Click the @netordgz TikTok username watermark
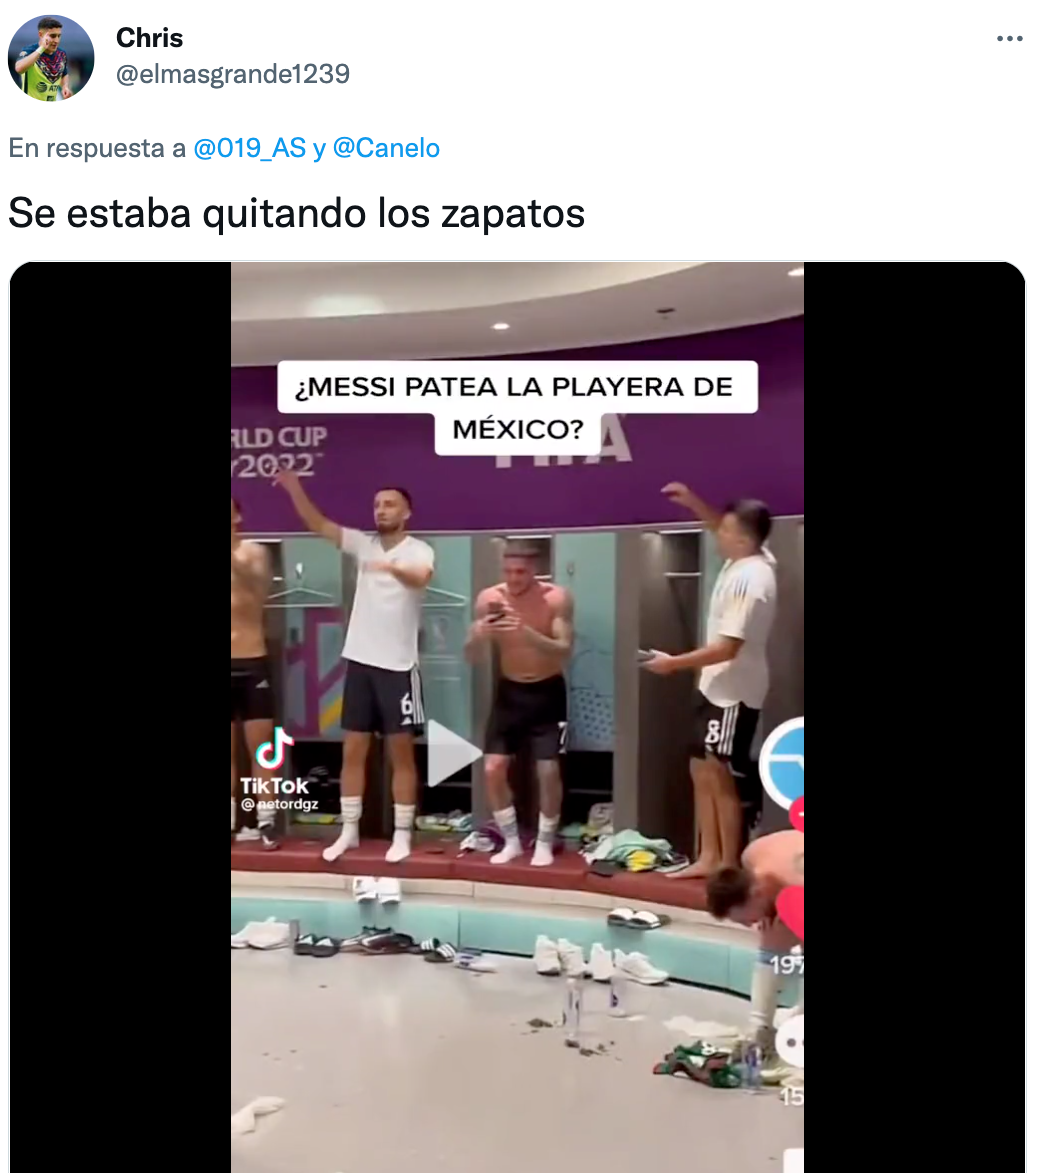The width and height of the screenshot is (1047, 1173). 280,804
